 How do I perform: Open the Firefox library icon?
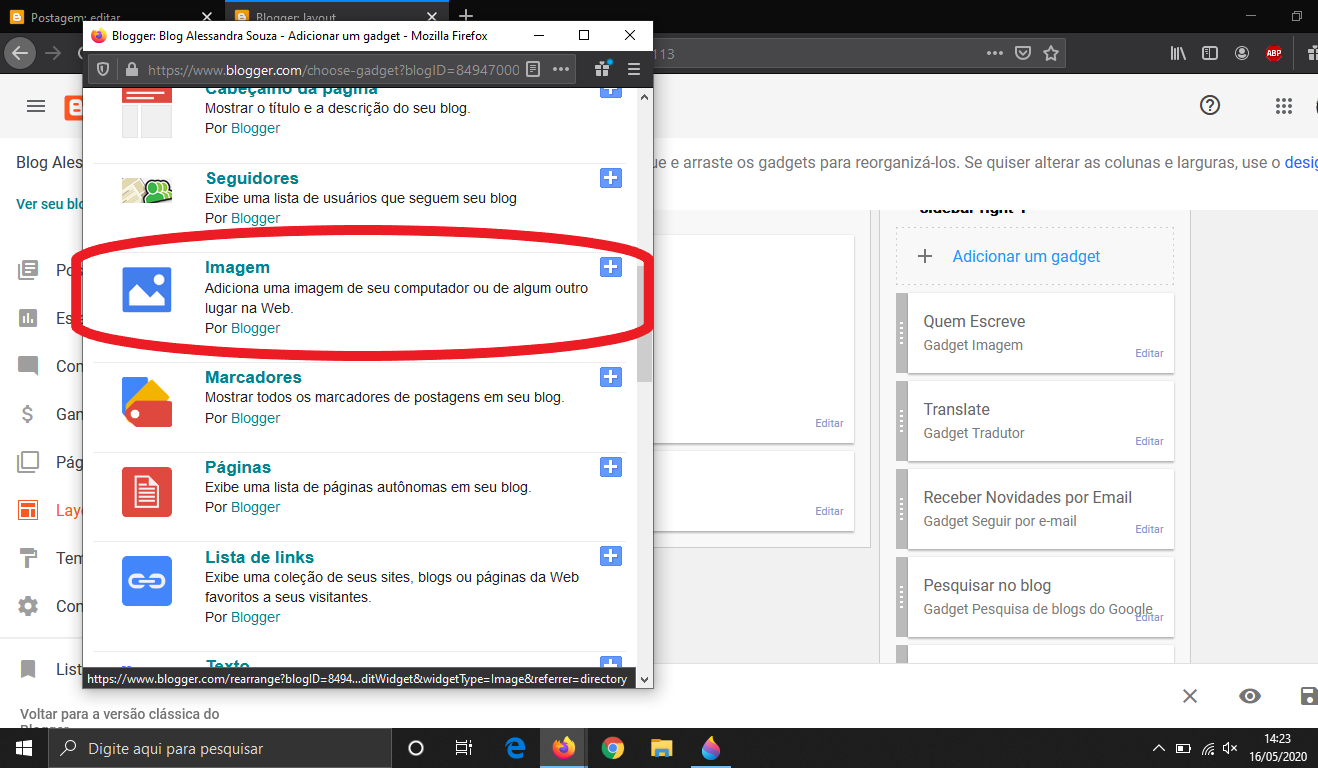point(1178,53)
